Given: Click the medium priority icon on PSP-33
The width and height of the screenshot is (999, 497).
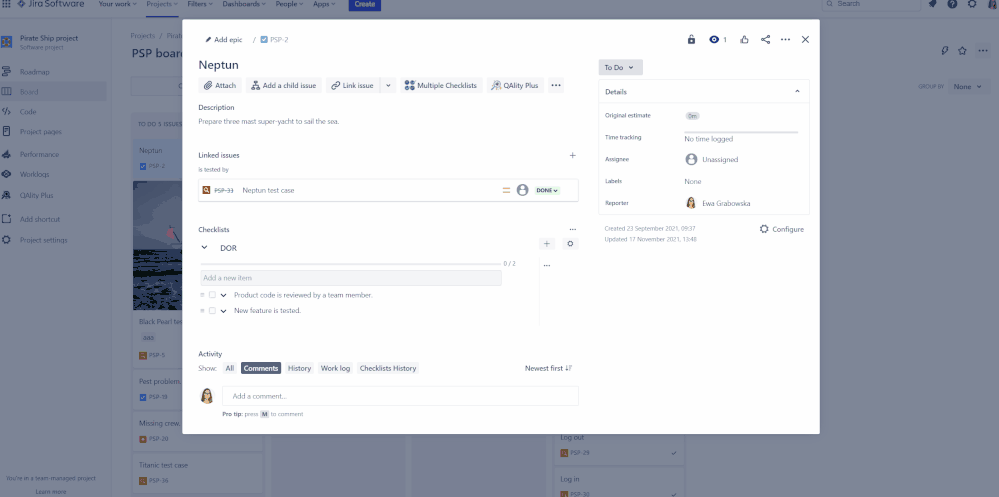Looking at the screenshot, I should pos(507,190).
